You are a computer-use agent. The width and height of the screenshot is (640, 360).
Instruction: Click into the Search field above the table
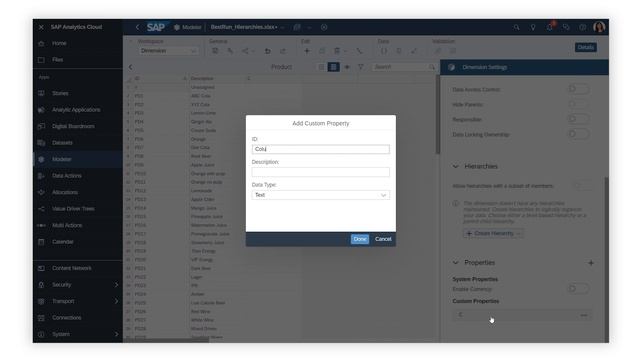pos(403,67)
